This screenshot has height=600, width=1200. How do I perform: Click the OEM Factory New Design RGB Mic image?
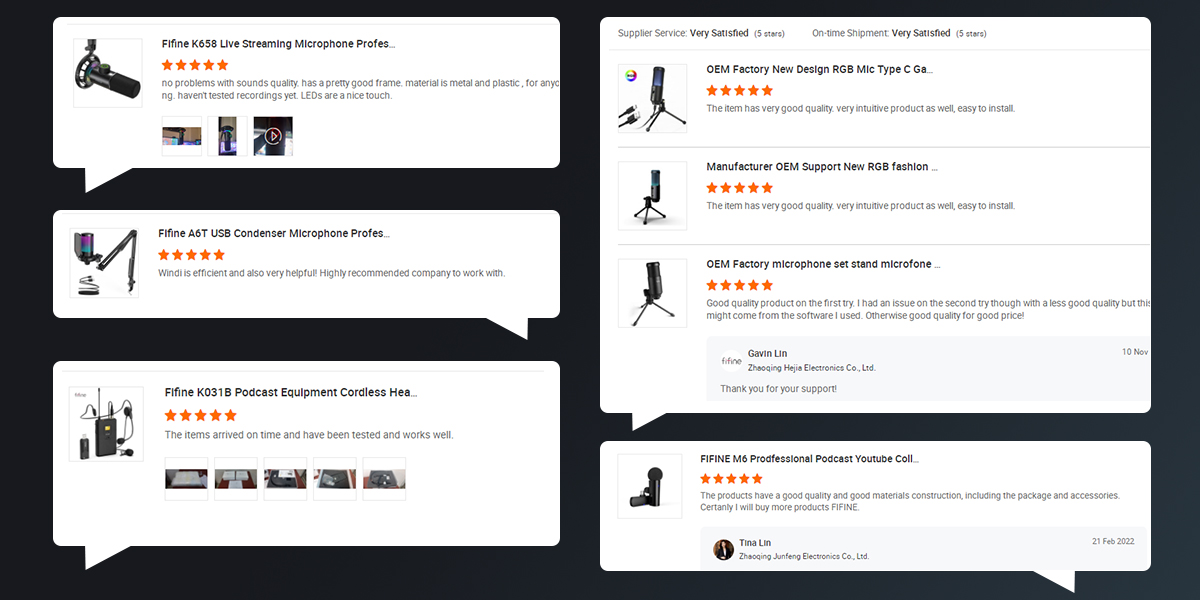652,98
